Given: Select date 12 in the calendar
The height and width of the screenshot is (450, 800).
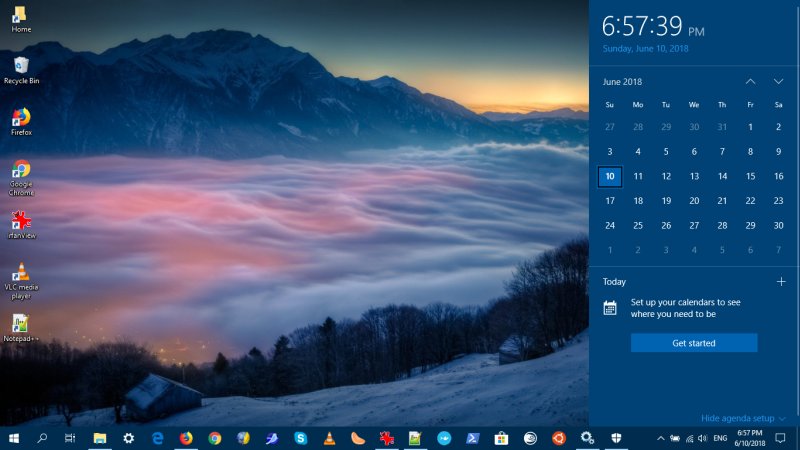Looking at the screenshot, I should (x=666, y=177).
